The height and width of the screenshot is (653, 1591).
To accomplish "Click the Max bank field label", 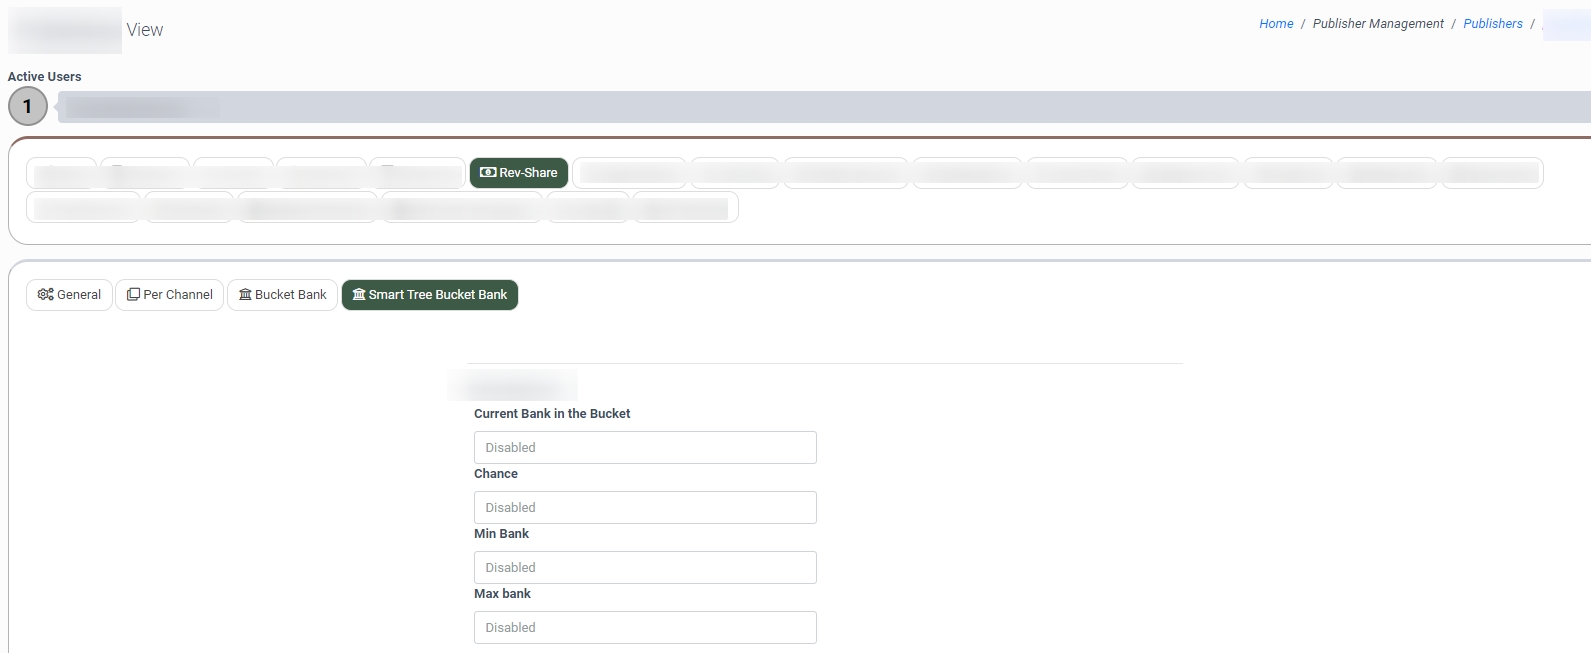I will 502,594.
